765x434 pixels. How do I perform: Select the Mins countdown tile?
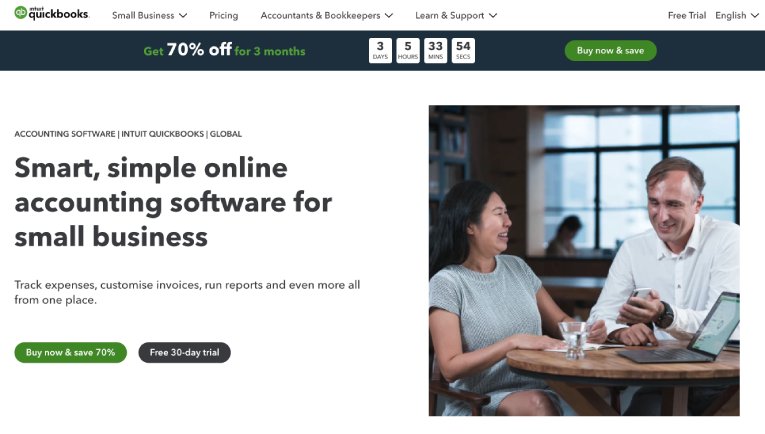tap(435, 51)
